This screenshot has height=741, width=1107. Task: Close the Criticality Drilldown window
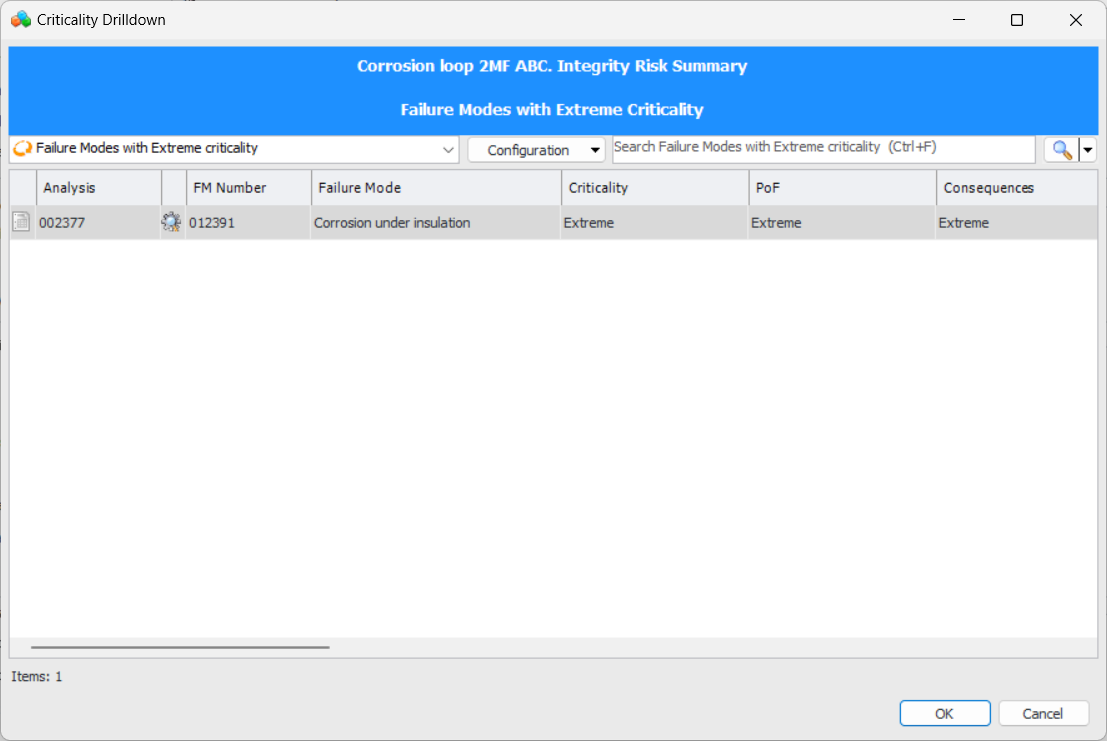tap(1075, 20)
